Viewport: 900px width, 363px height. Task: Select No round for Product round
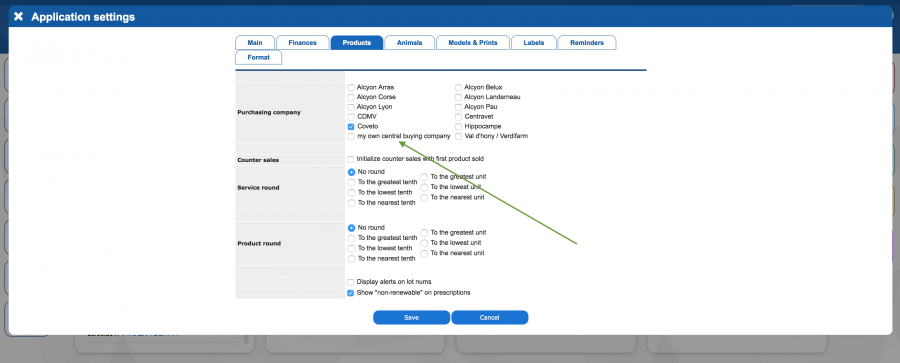click(x=351, y=227)
